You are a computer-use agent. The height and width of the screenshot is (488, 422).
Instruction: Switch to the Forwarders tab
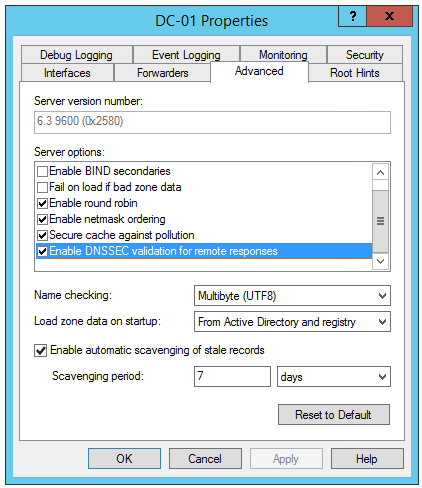point(162,73)
